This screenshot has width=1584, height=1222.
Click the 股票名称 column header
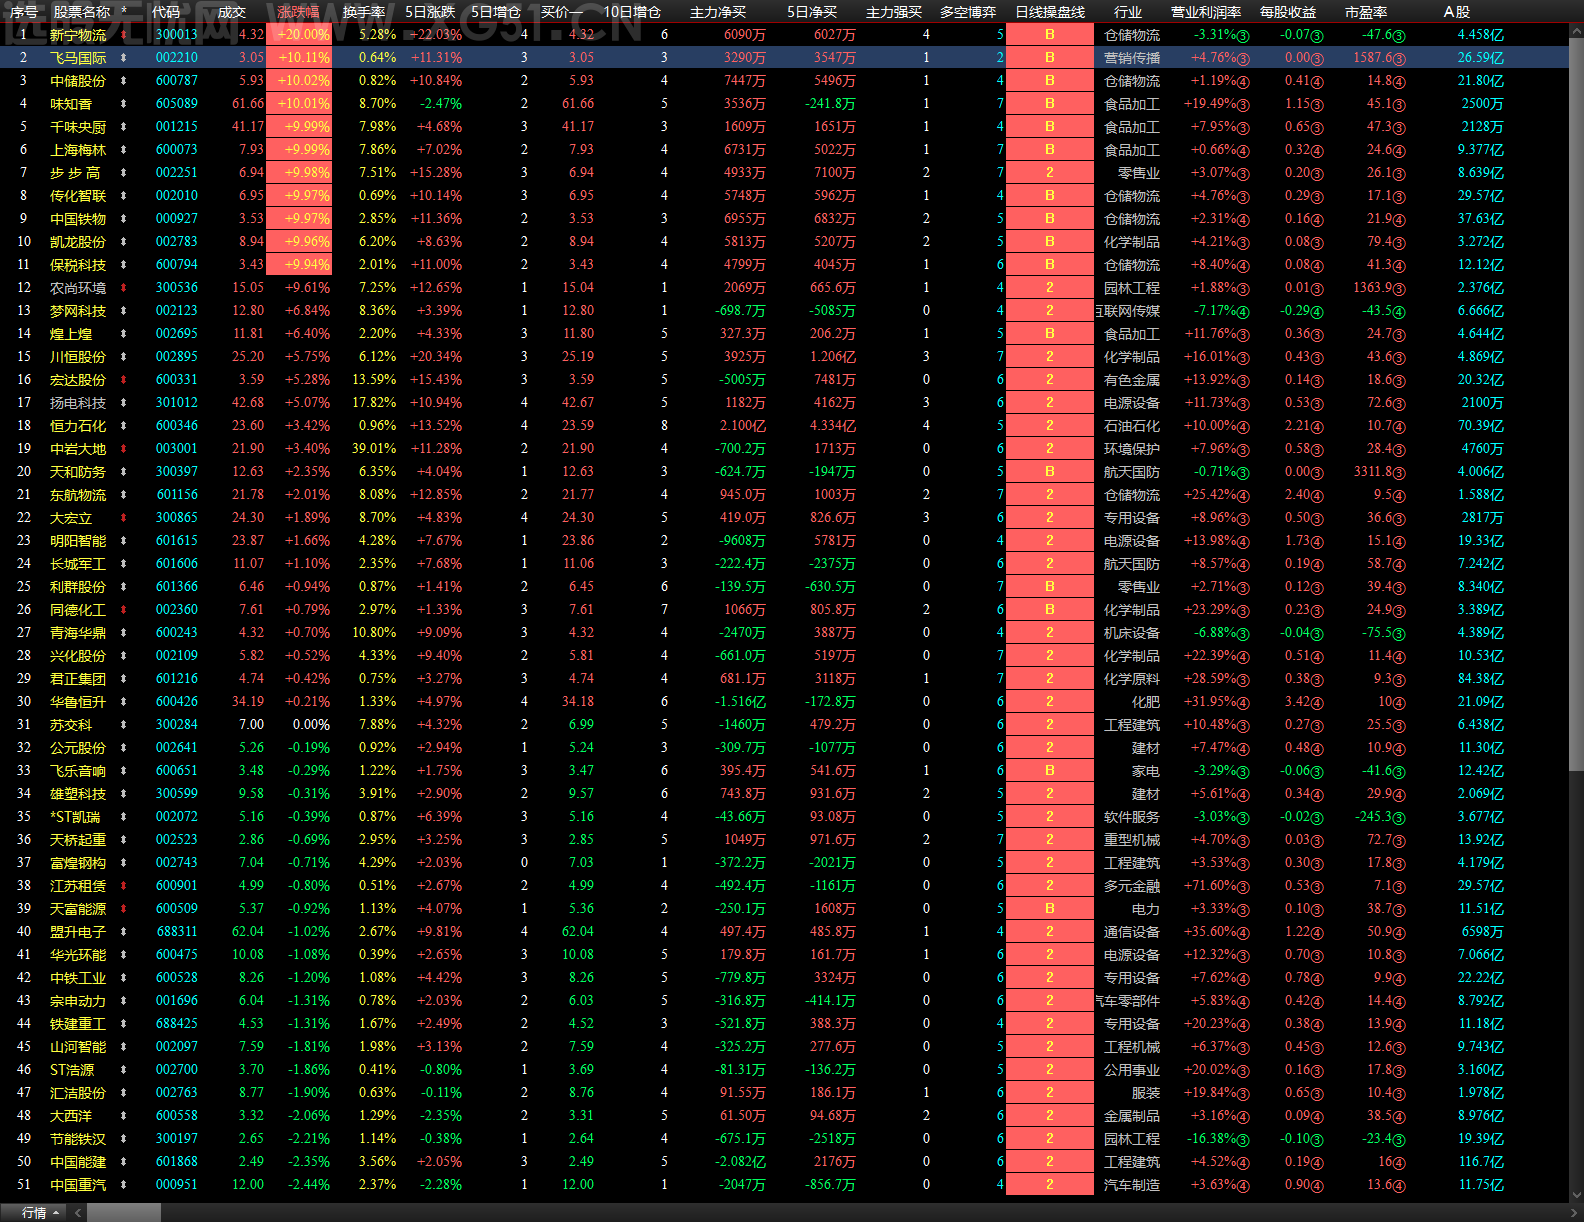click(x=82, y=12)
